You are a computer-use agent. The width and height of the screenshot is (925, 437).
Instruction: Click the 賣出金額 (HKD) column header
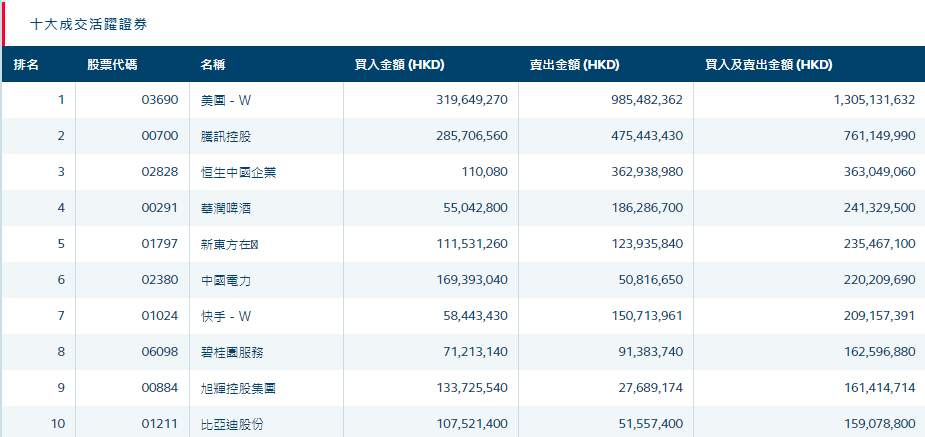[x=575, y=65]
